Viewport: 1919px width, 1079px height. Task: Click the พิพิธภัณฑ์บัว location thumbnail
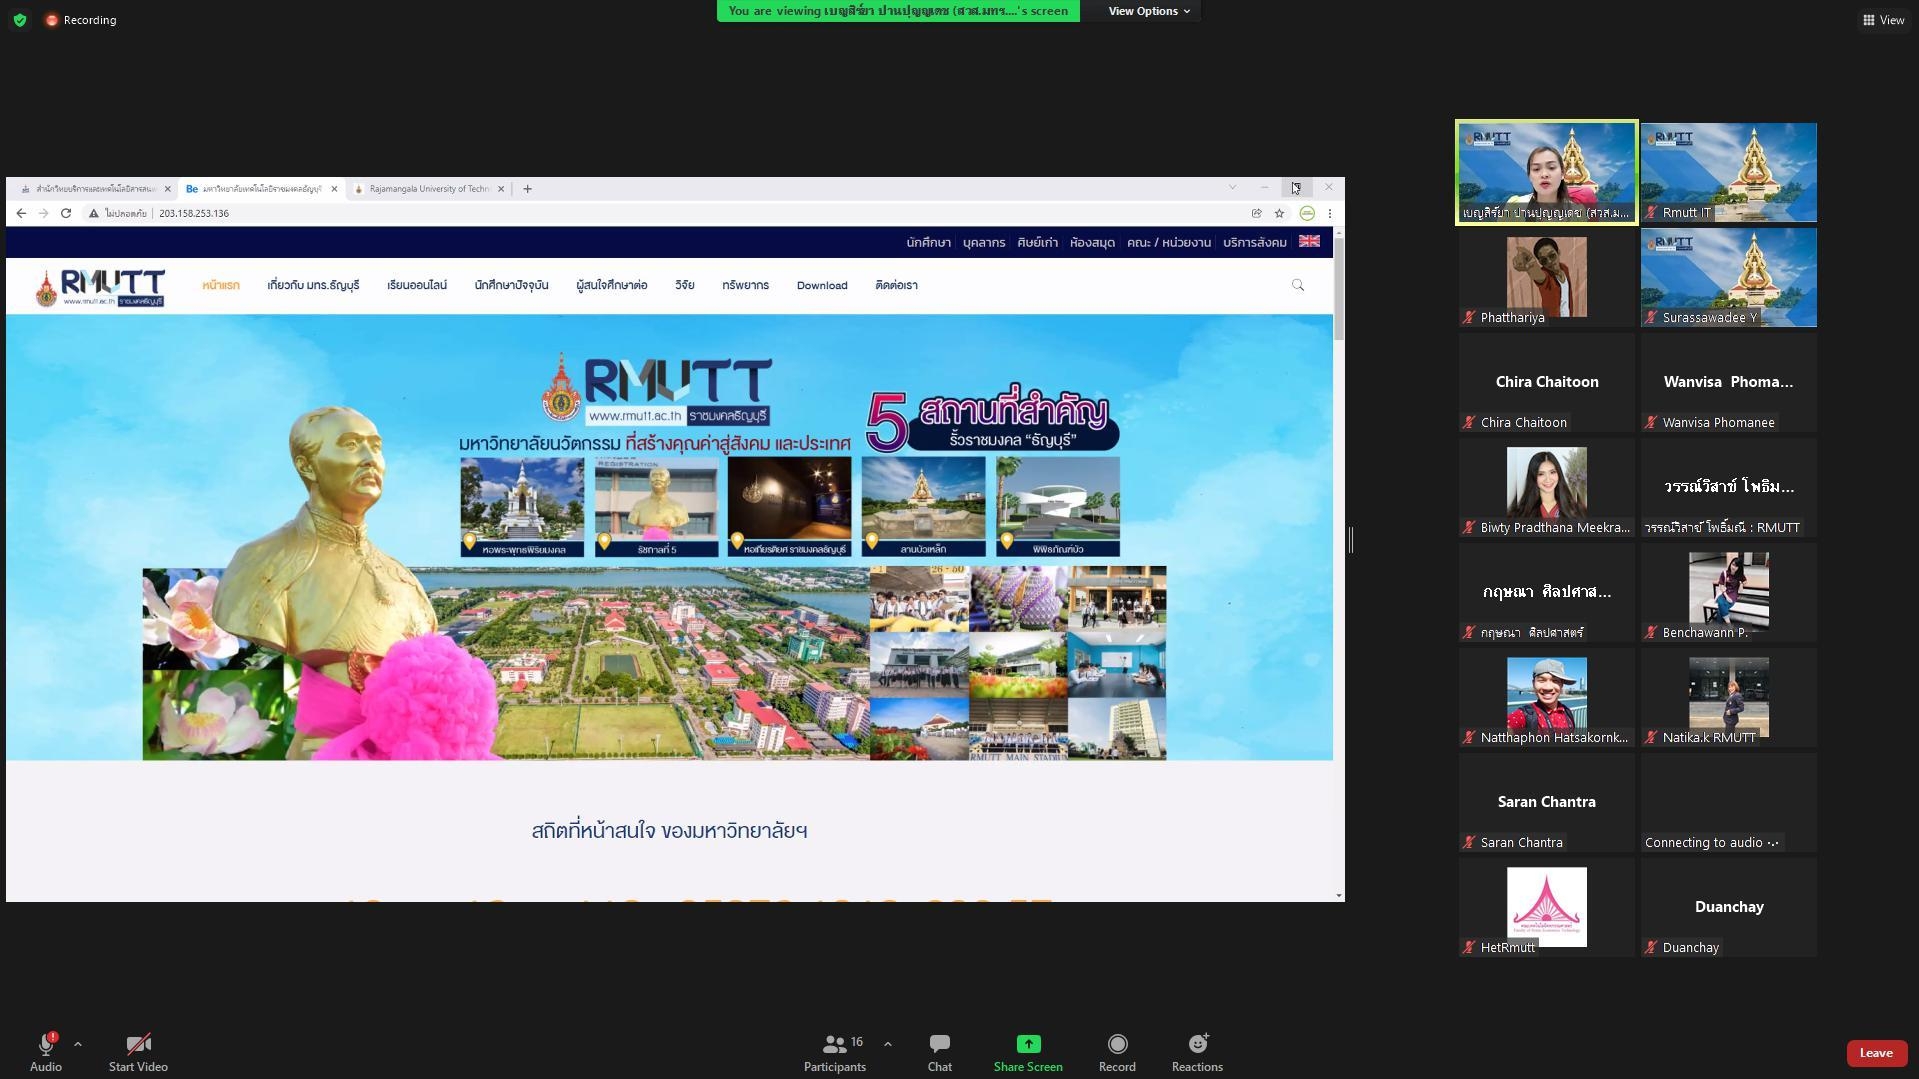click(1058, 506)
